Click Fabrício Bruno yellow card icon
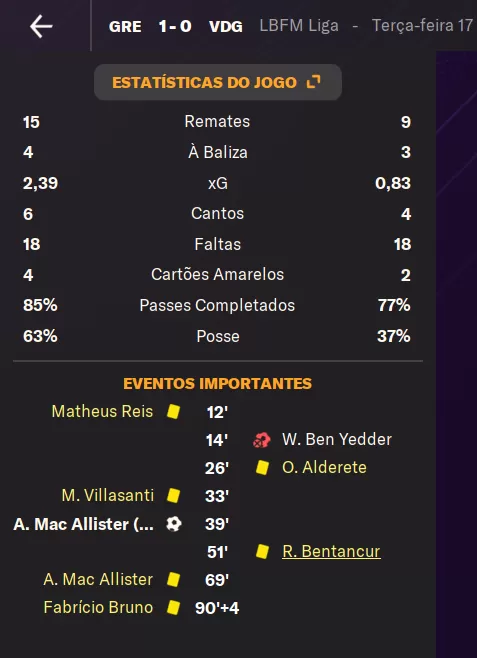The height and width of the screenshot is (658, 477). click(x=173, y=608)
